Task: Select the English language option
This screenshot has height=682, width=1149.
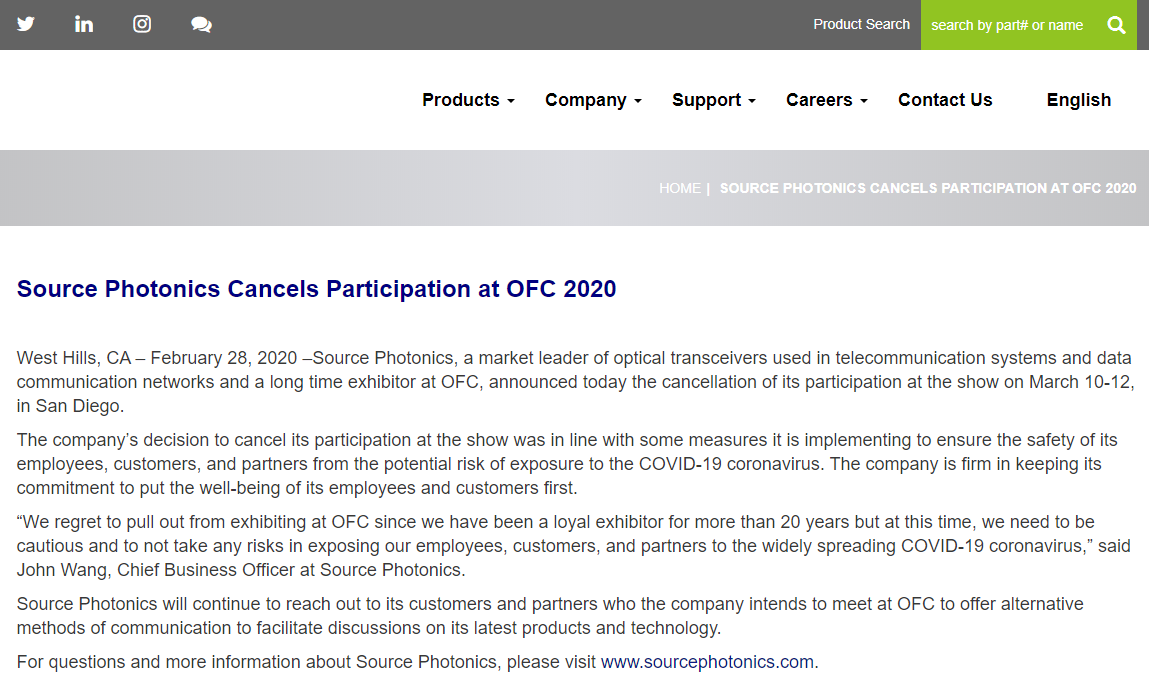Action: coord(1078,100)
